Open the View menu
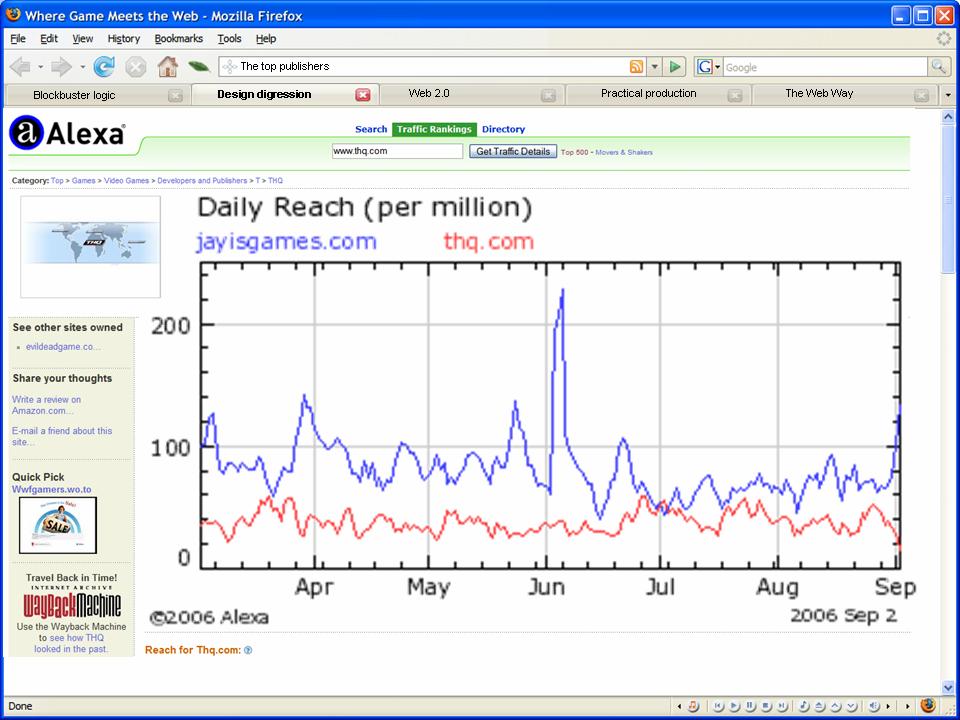 pos(83,39)
